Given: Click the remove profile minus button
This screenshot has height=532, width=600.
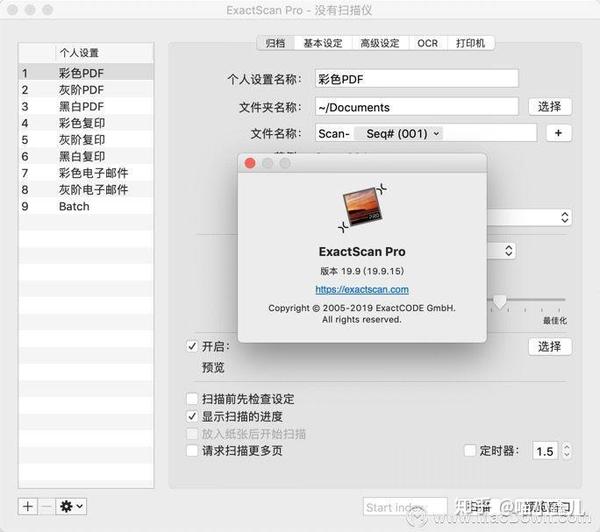Looking at the screenshot, I should coord(46,506).
